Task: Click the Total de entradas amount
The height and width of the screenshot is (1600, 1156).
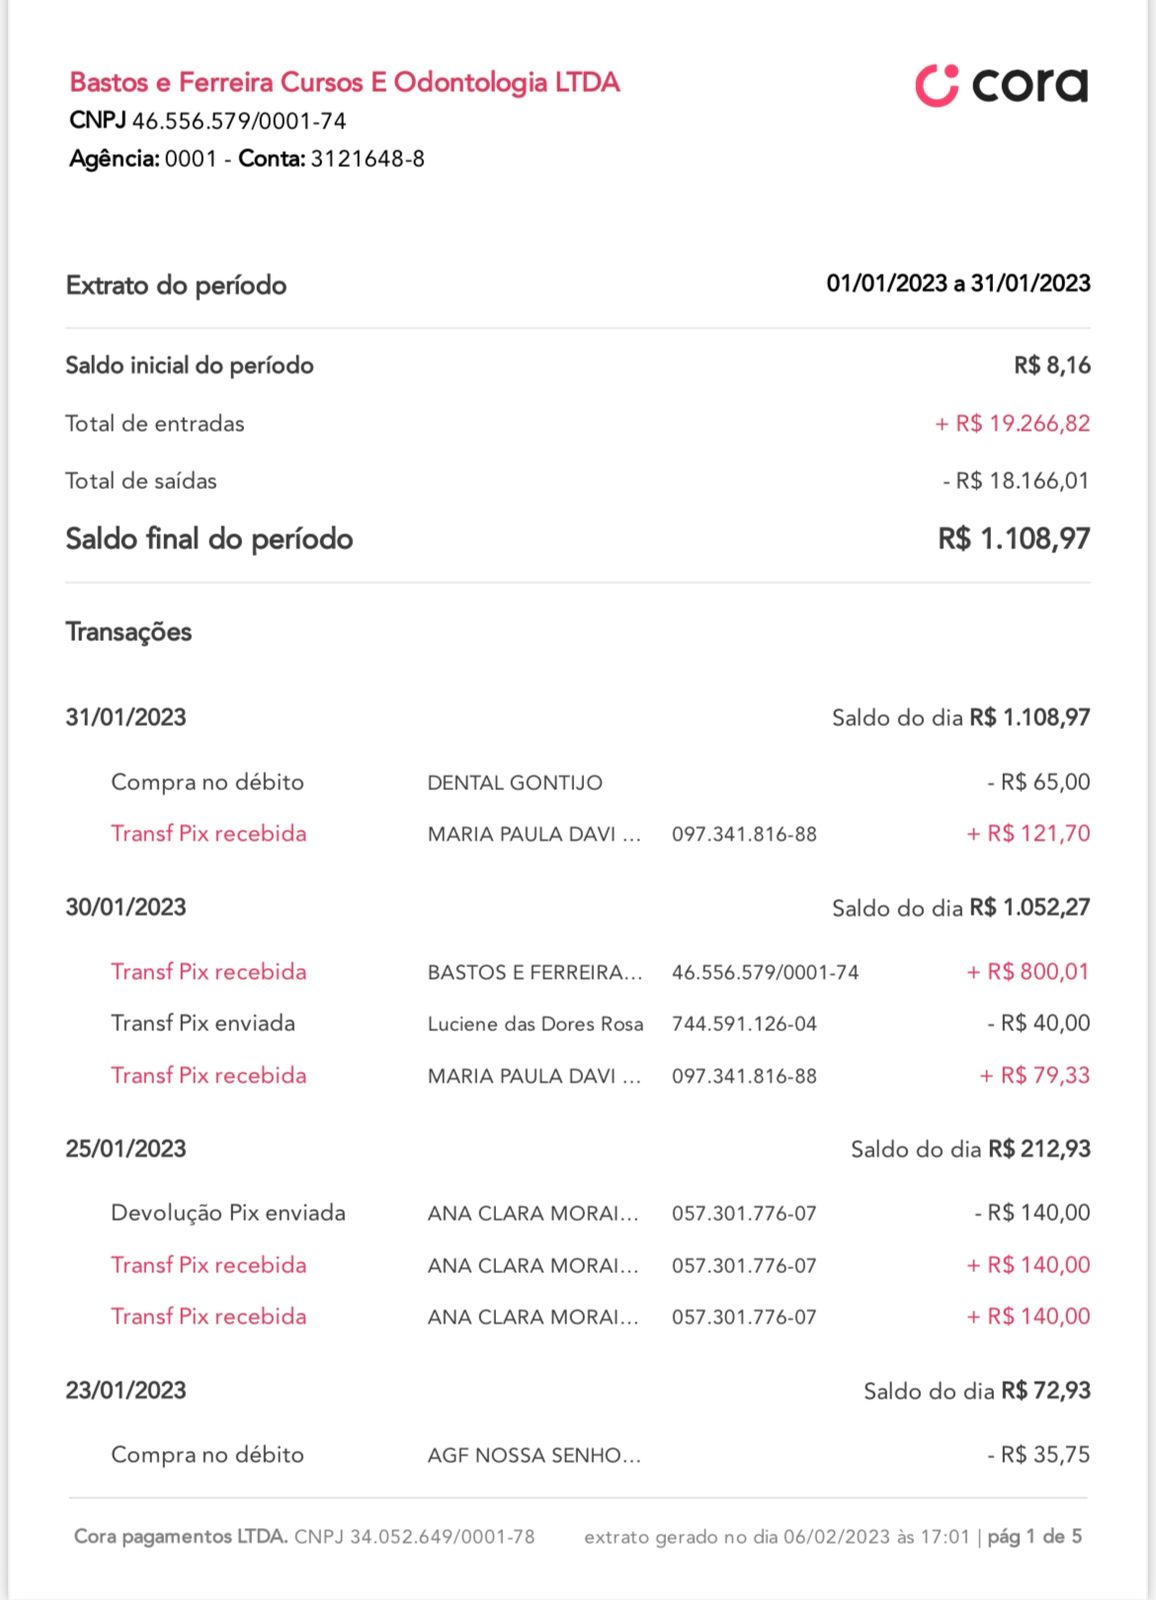Action: click(x=1012, y=424)
